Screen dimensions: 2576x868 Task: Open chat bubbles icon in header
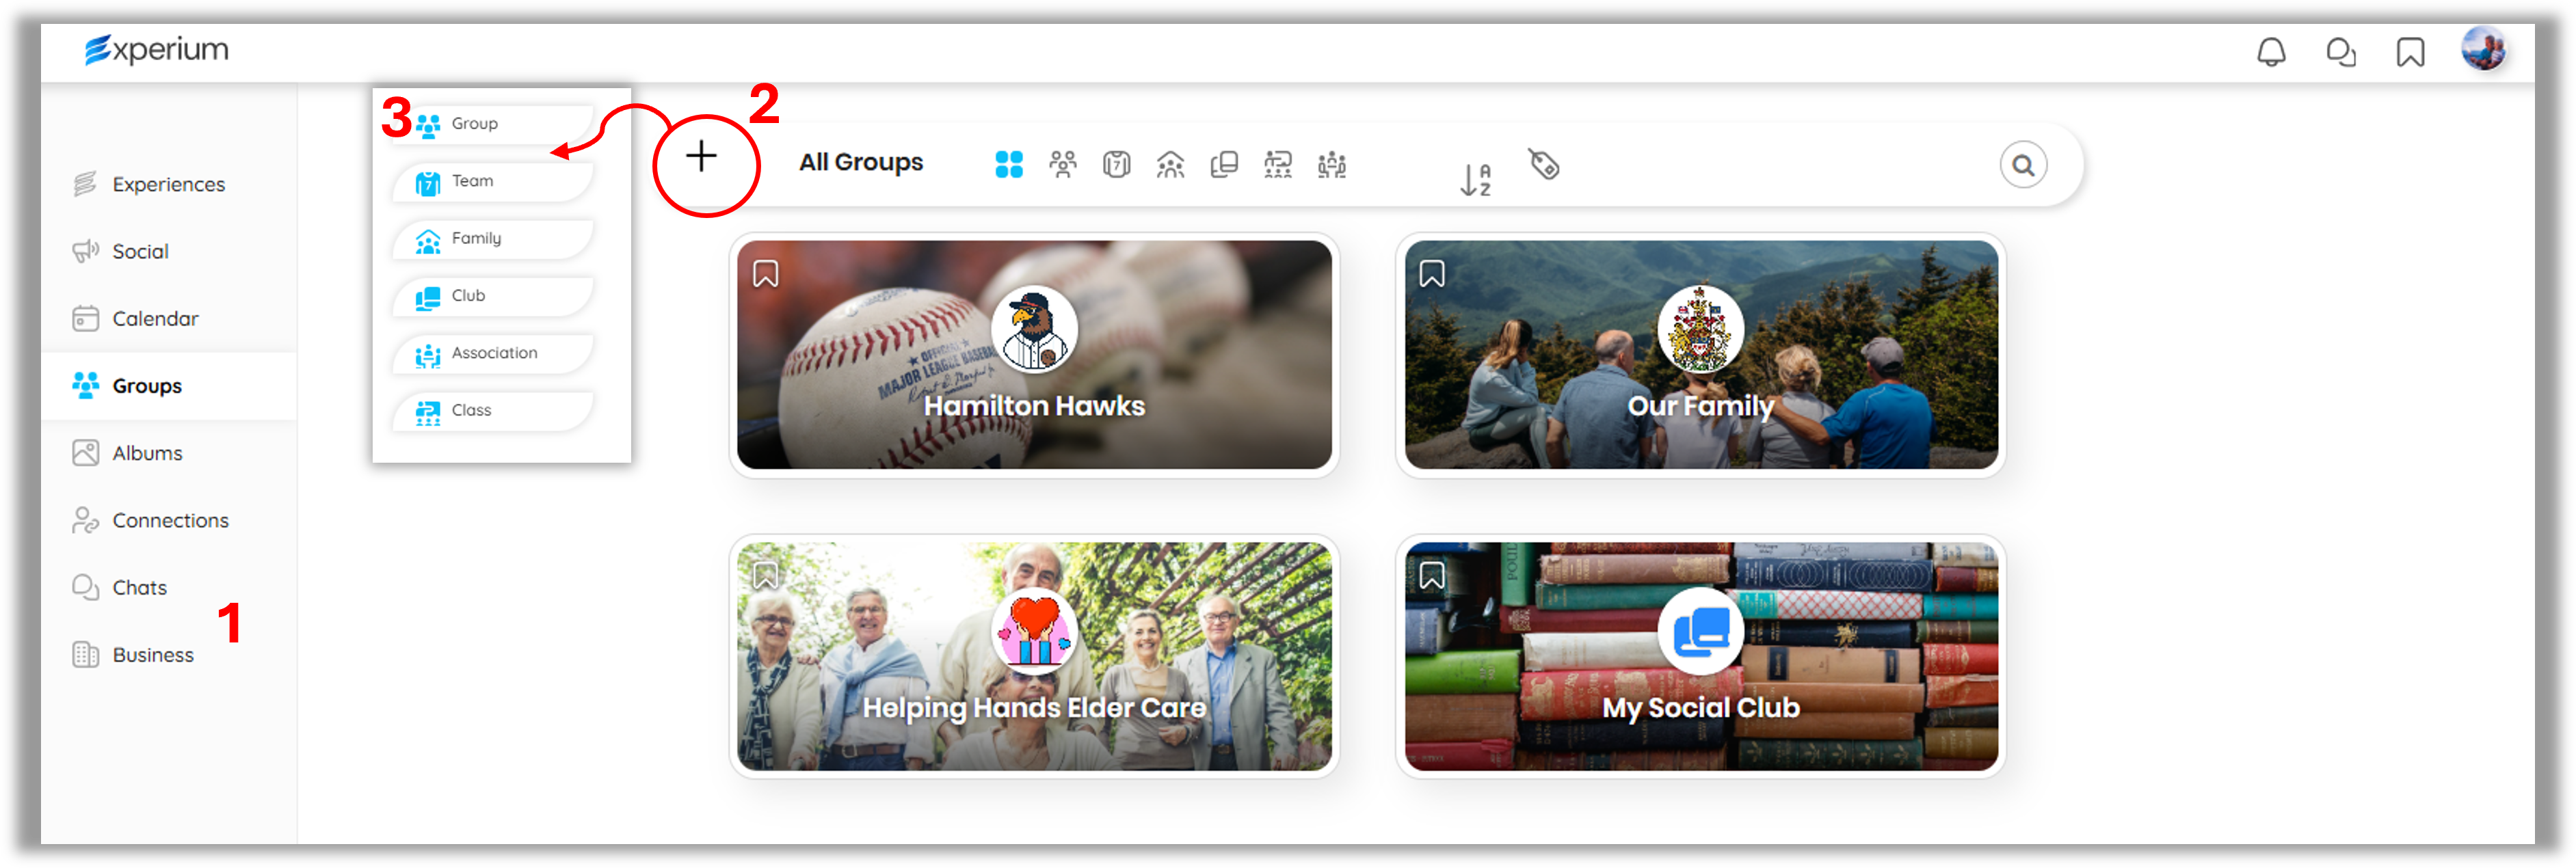2340,52
